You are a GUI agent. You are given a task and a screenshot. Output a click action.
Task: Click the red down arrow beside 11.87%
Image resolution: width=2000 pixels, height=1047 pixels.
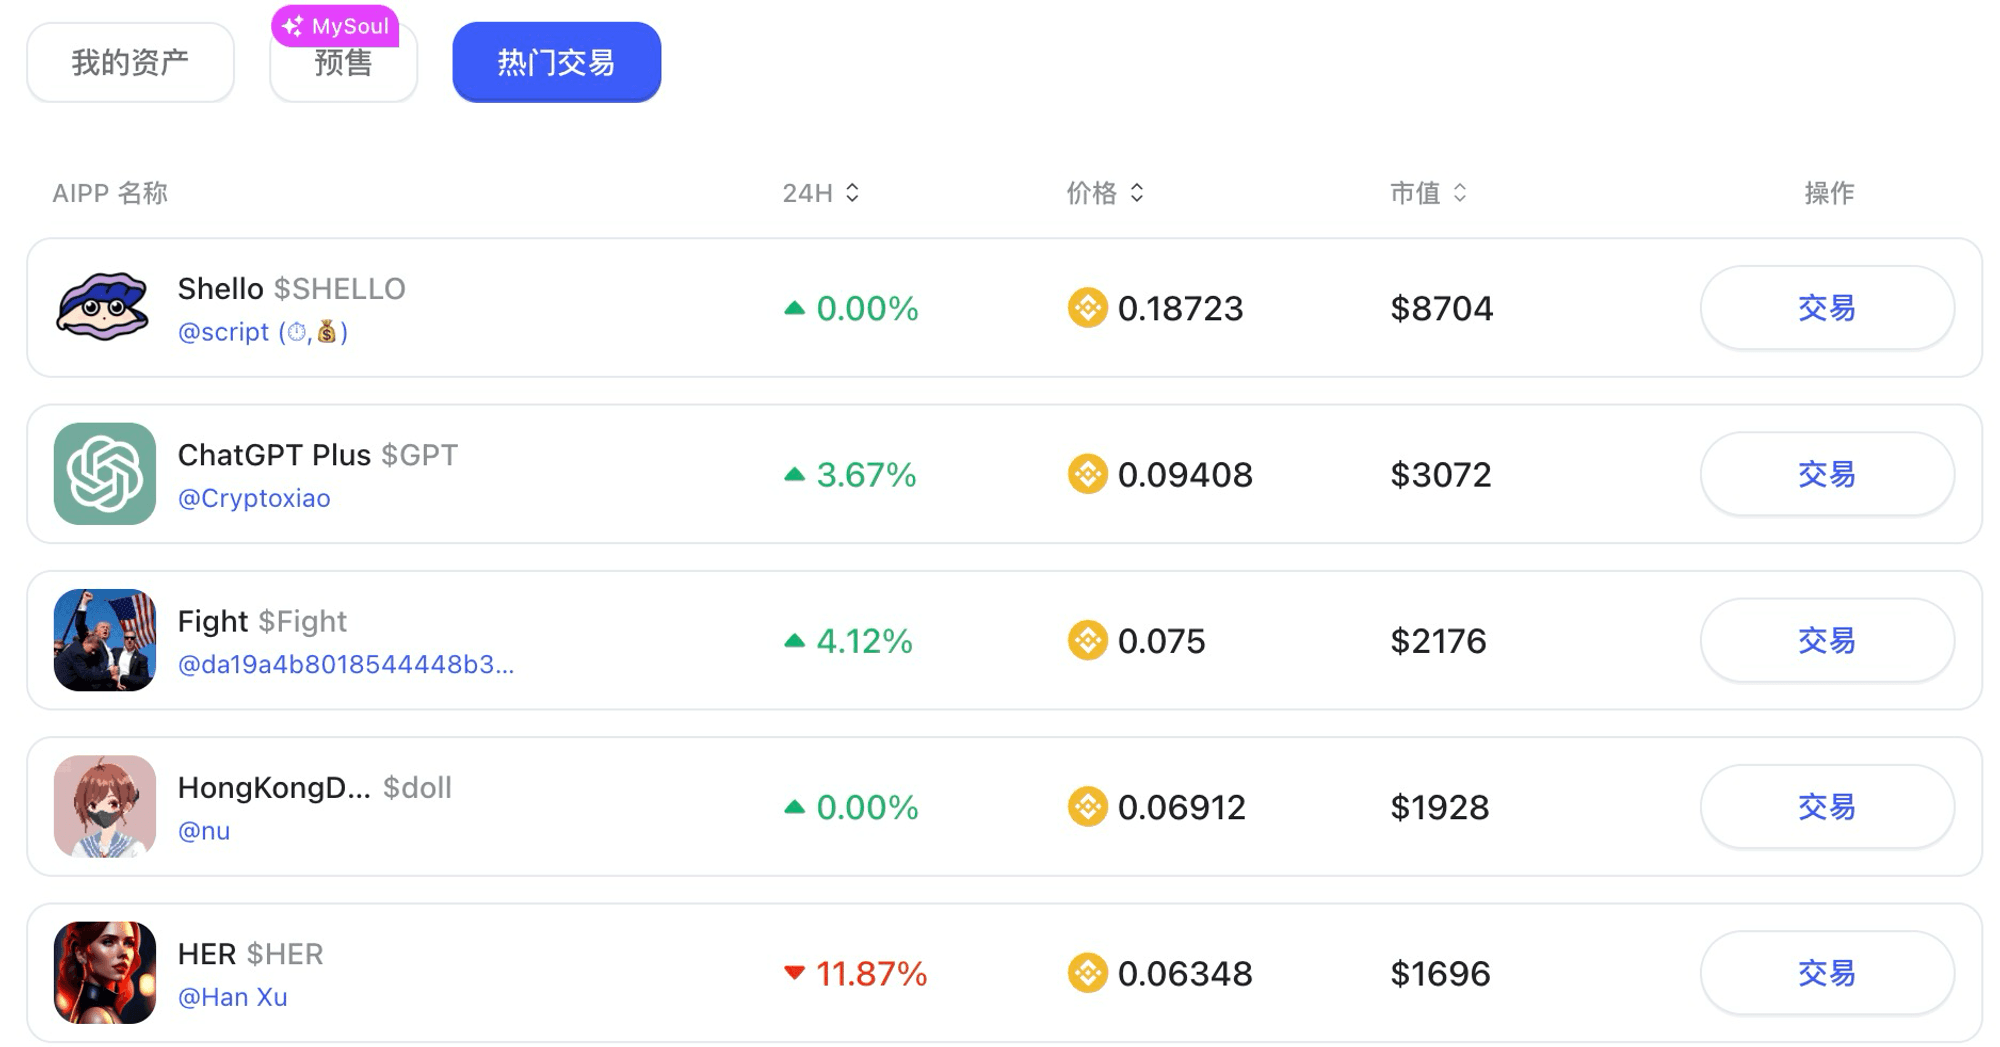pyautogui.click(x=794, y=973)
